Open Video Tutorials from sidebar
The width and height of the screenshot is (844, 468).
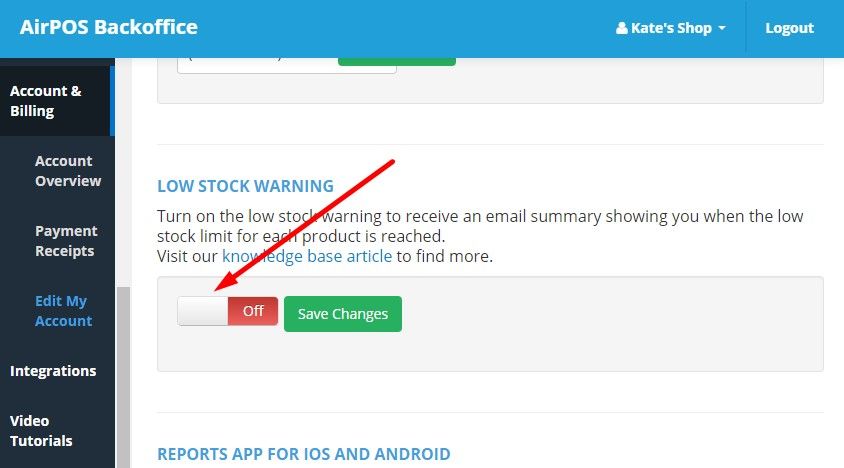[x=41, y=431]
